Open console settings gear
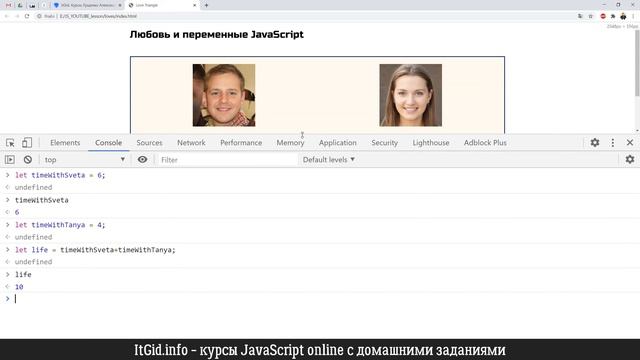640x360 pixels. coord(630,160)
